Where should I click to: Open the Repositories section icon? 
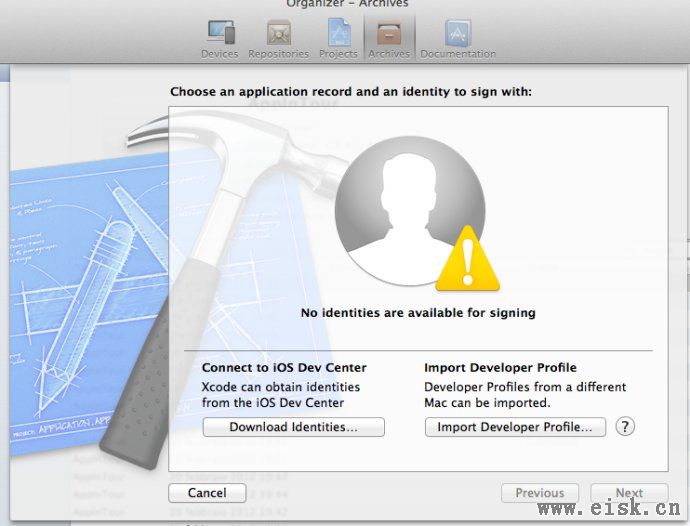pos(279,33)
